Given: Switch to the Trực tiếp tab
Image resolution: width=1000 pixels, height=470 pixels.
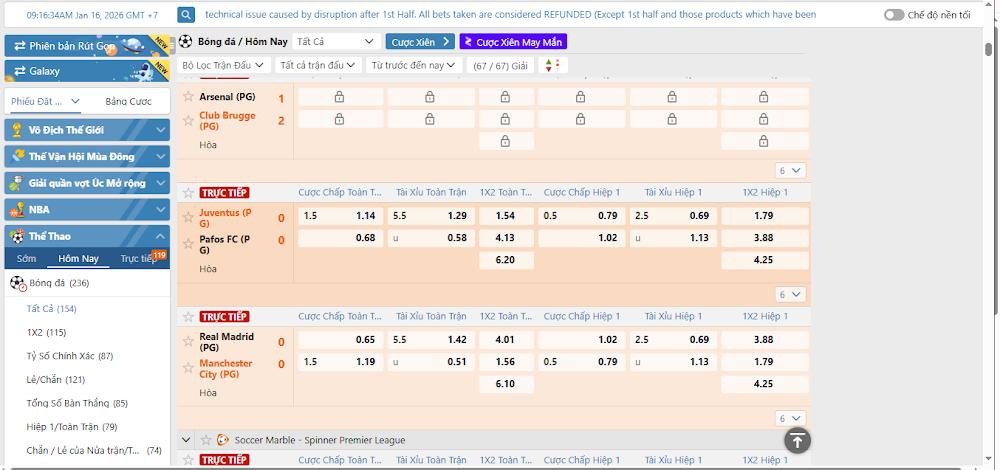Looking at the screenshot, I should [x=139, y=258].
